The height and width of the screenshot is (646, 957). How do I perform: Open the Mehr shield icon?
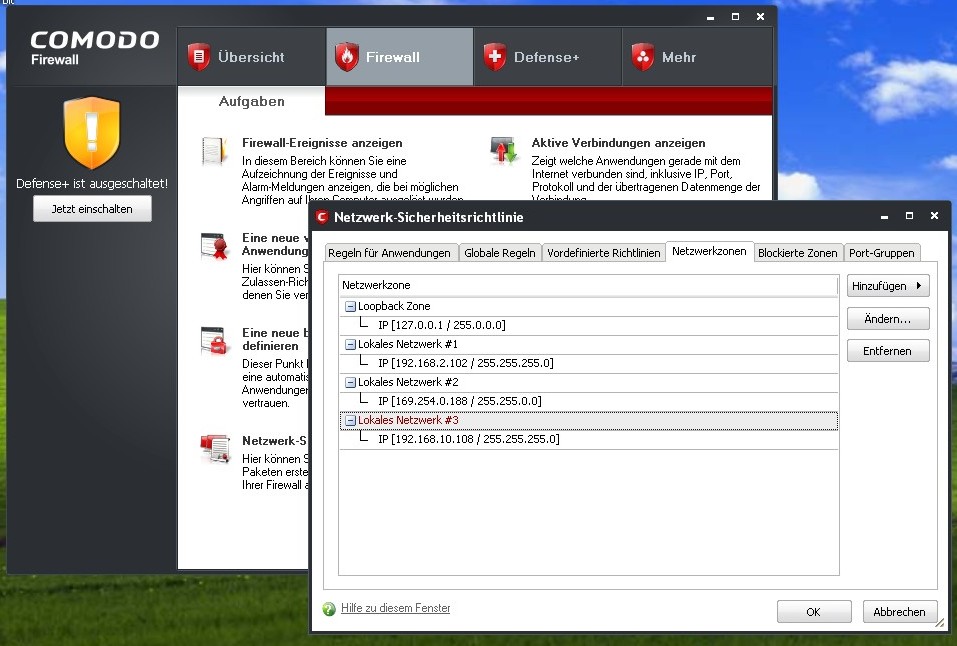pos(643,57)
